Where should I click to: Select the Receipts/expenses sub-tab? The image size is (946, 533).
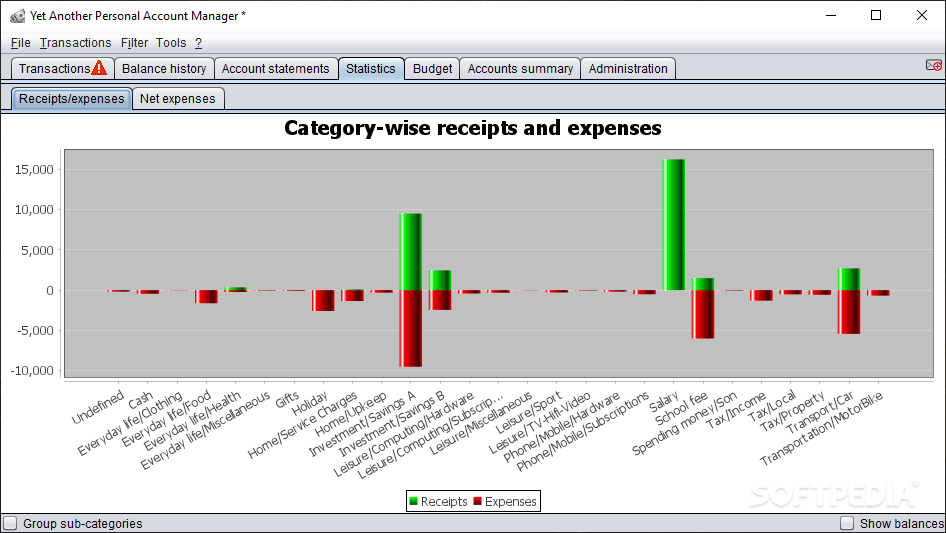pyautogui.click(x=71, y=98)
